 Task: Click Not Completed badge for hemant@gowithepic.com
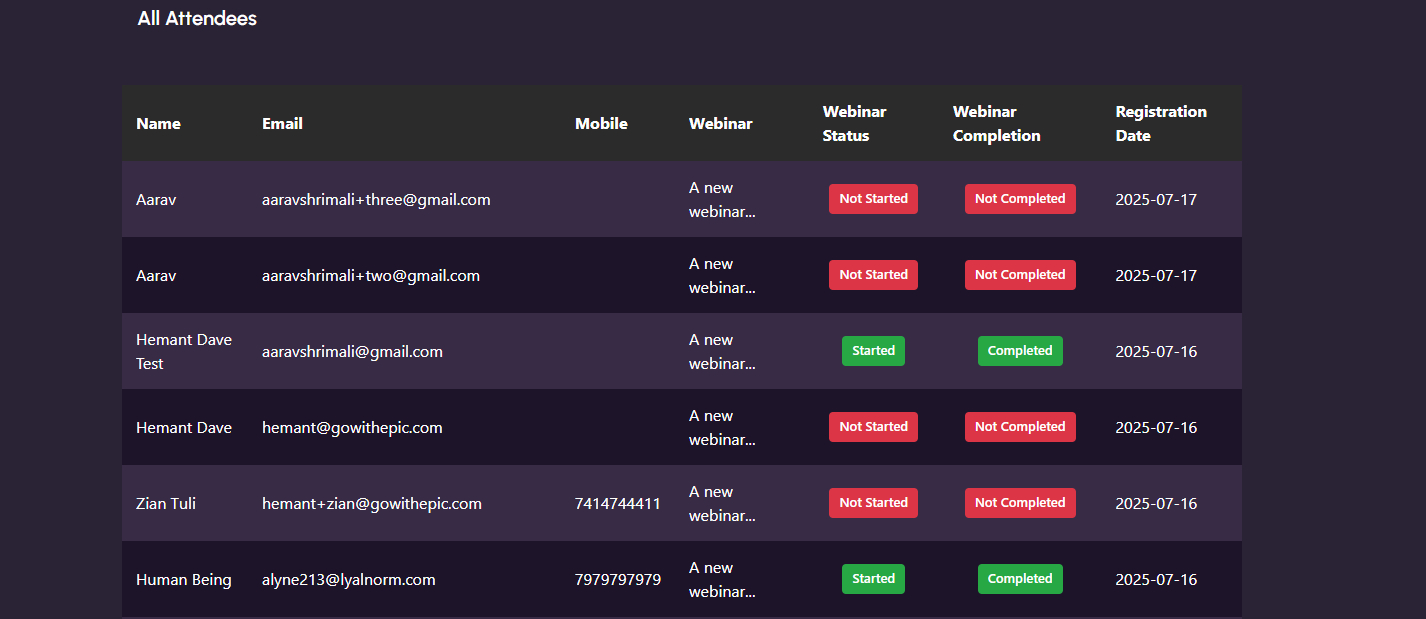pyautogui.click(x=1020, y=427)
